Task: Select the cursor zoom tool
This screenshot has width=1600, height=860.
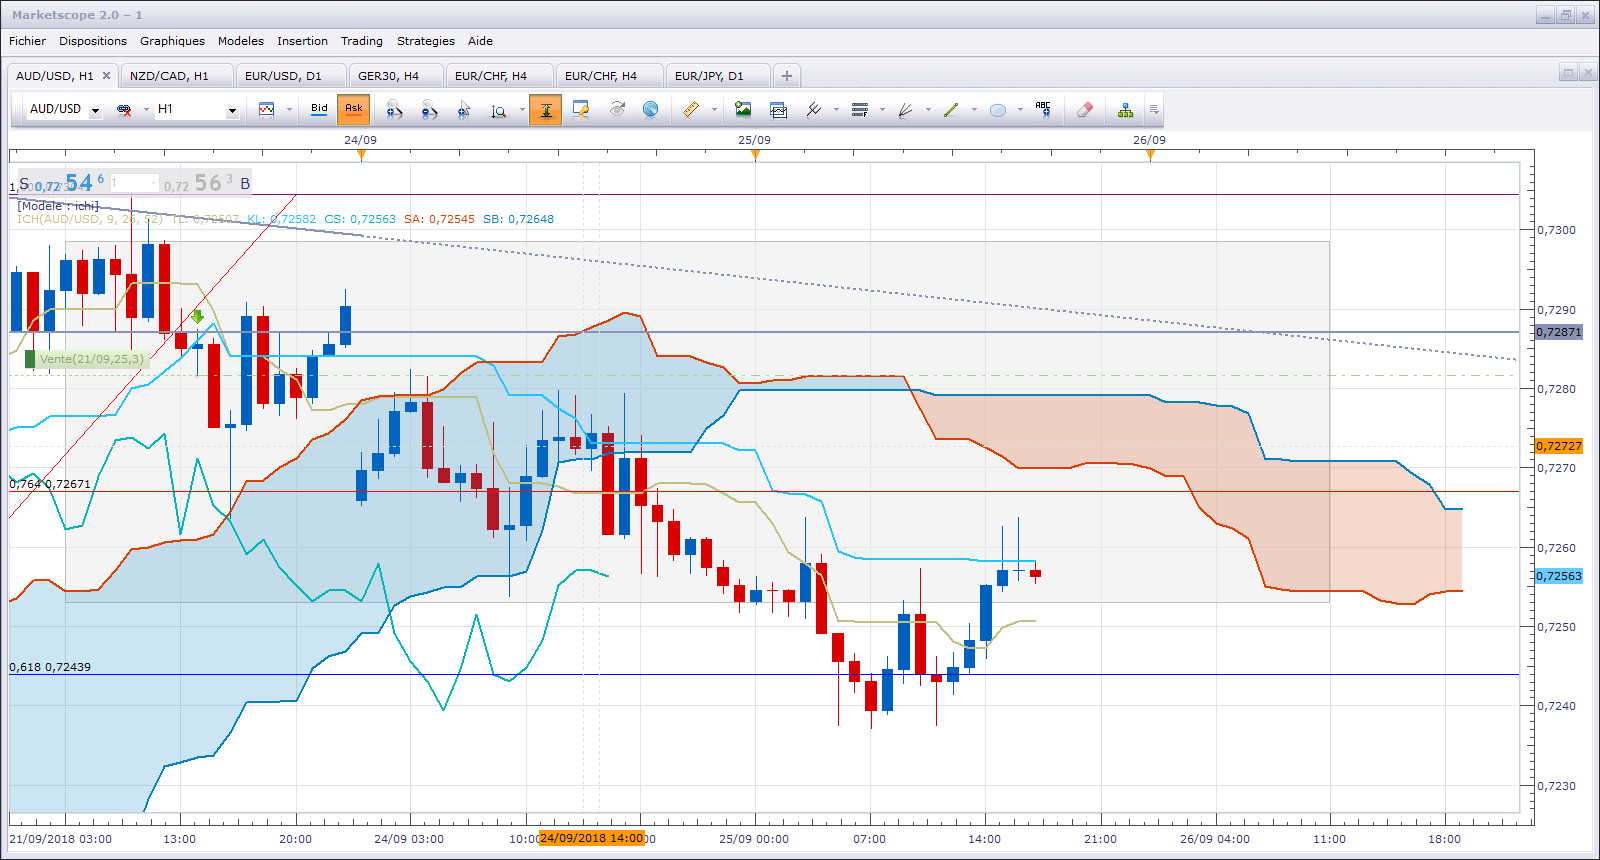Action: (x=464, y=110)
